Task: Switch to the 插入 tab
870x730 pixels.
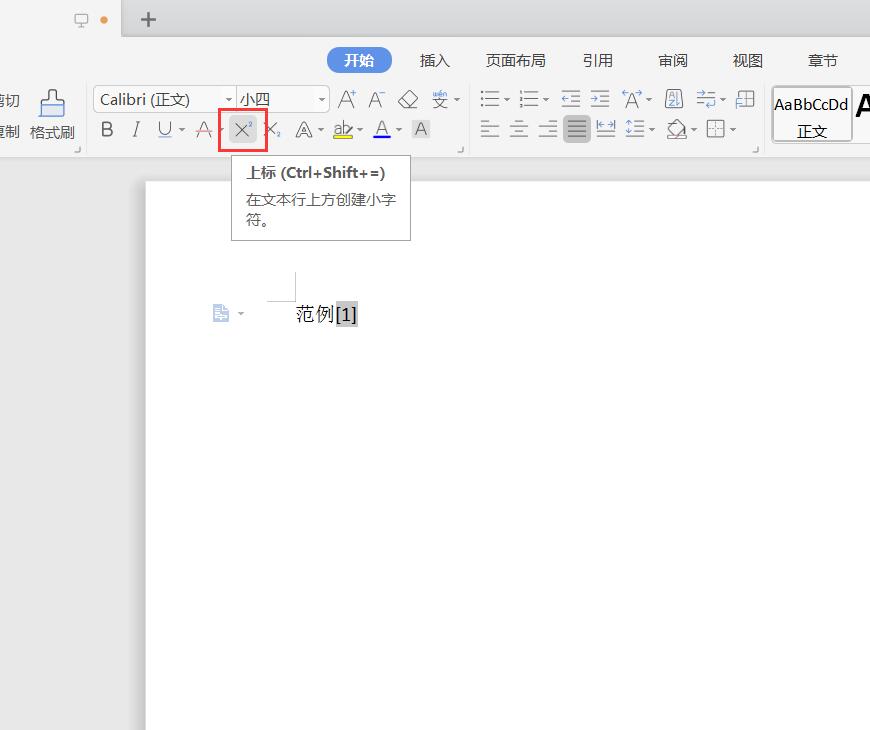Action: click(x=435, y=61)
